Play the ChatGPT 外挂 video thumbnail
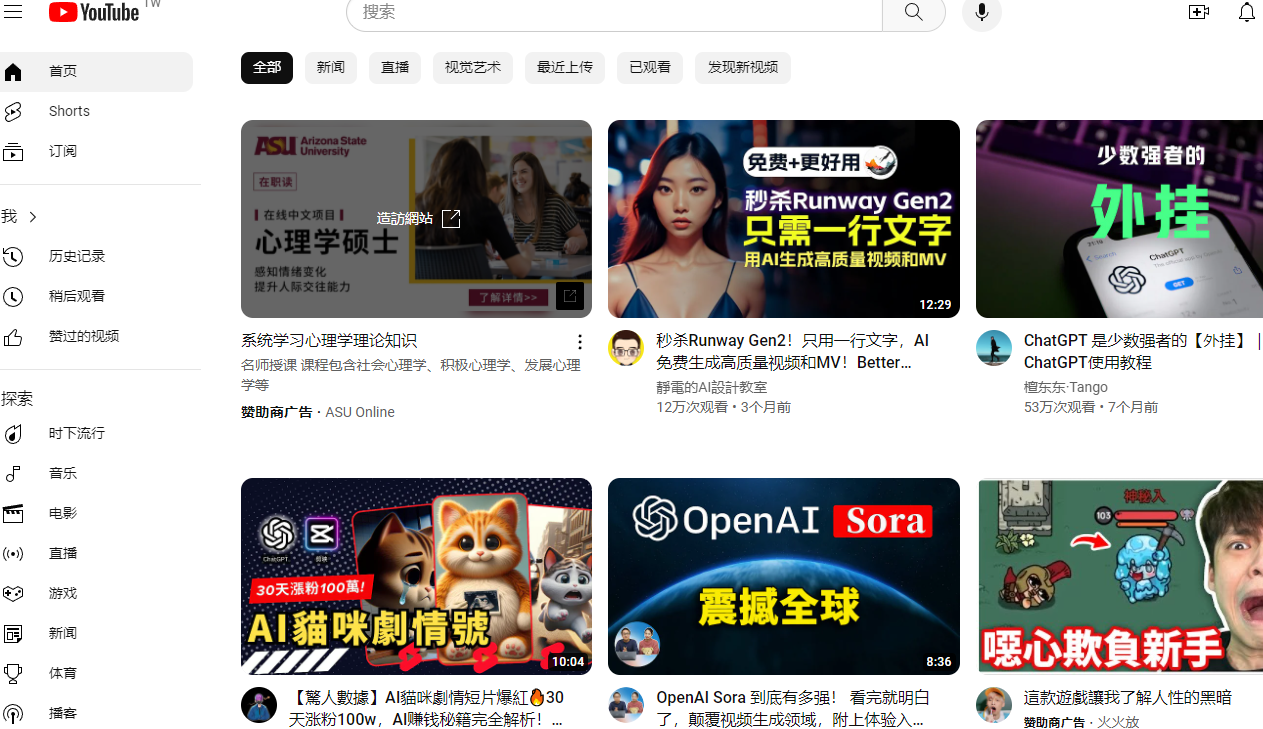The image size is (1263, 729). tap(1119, 219)
